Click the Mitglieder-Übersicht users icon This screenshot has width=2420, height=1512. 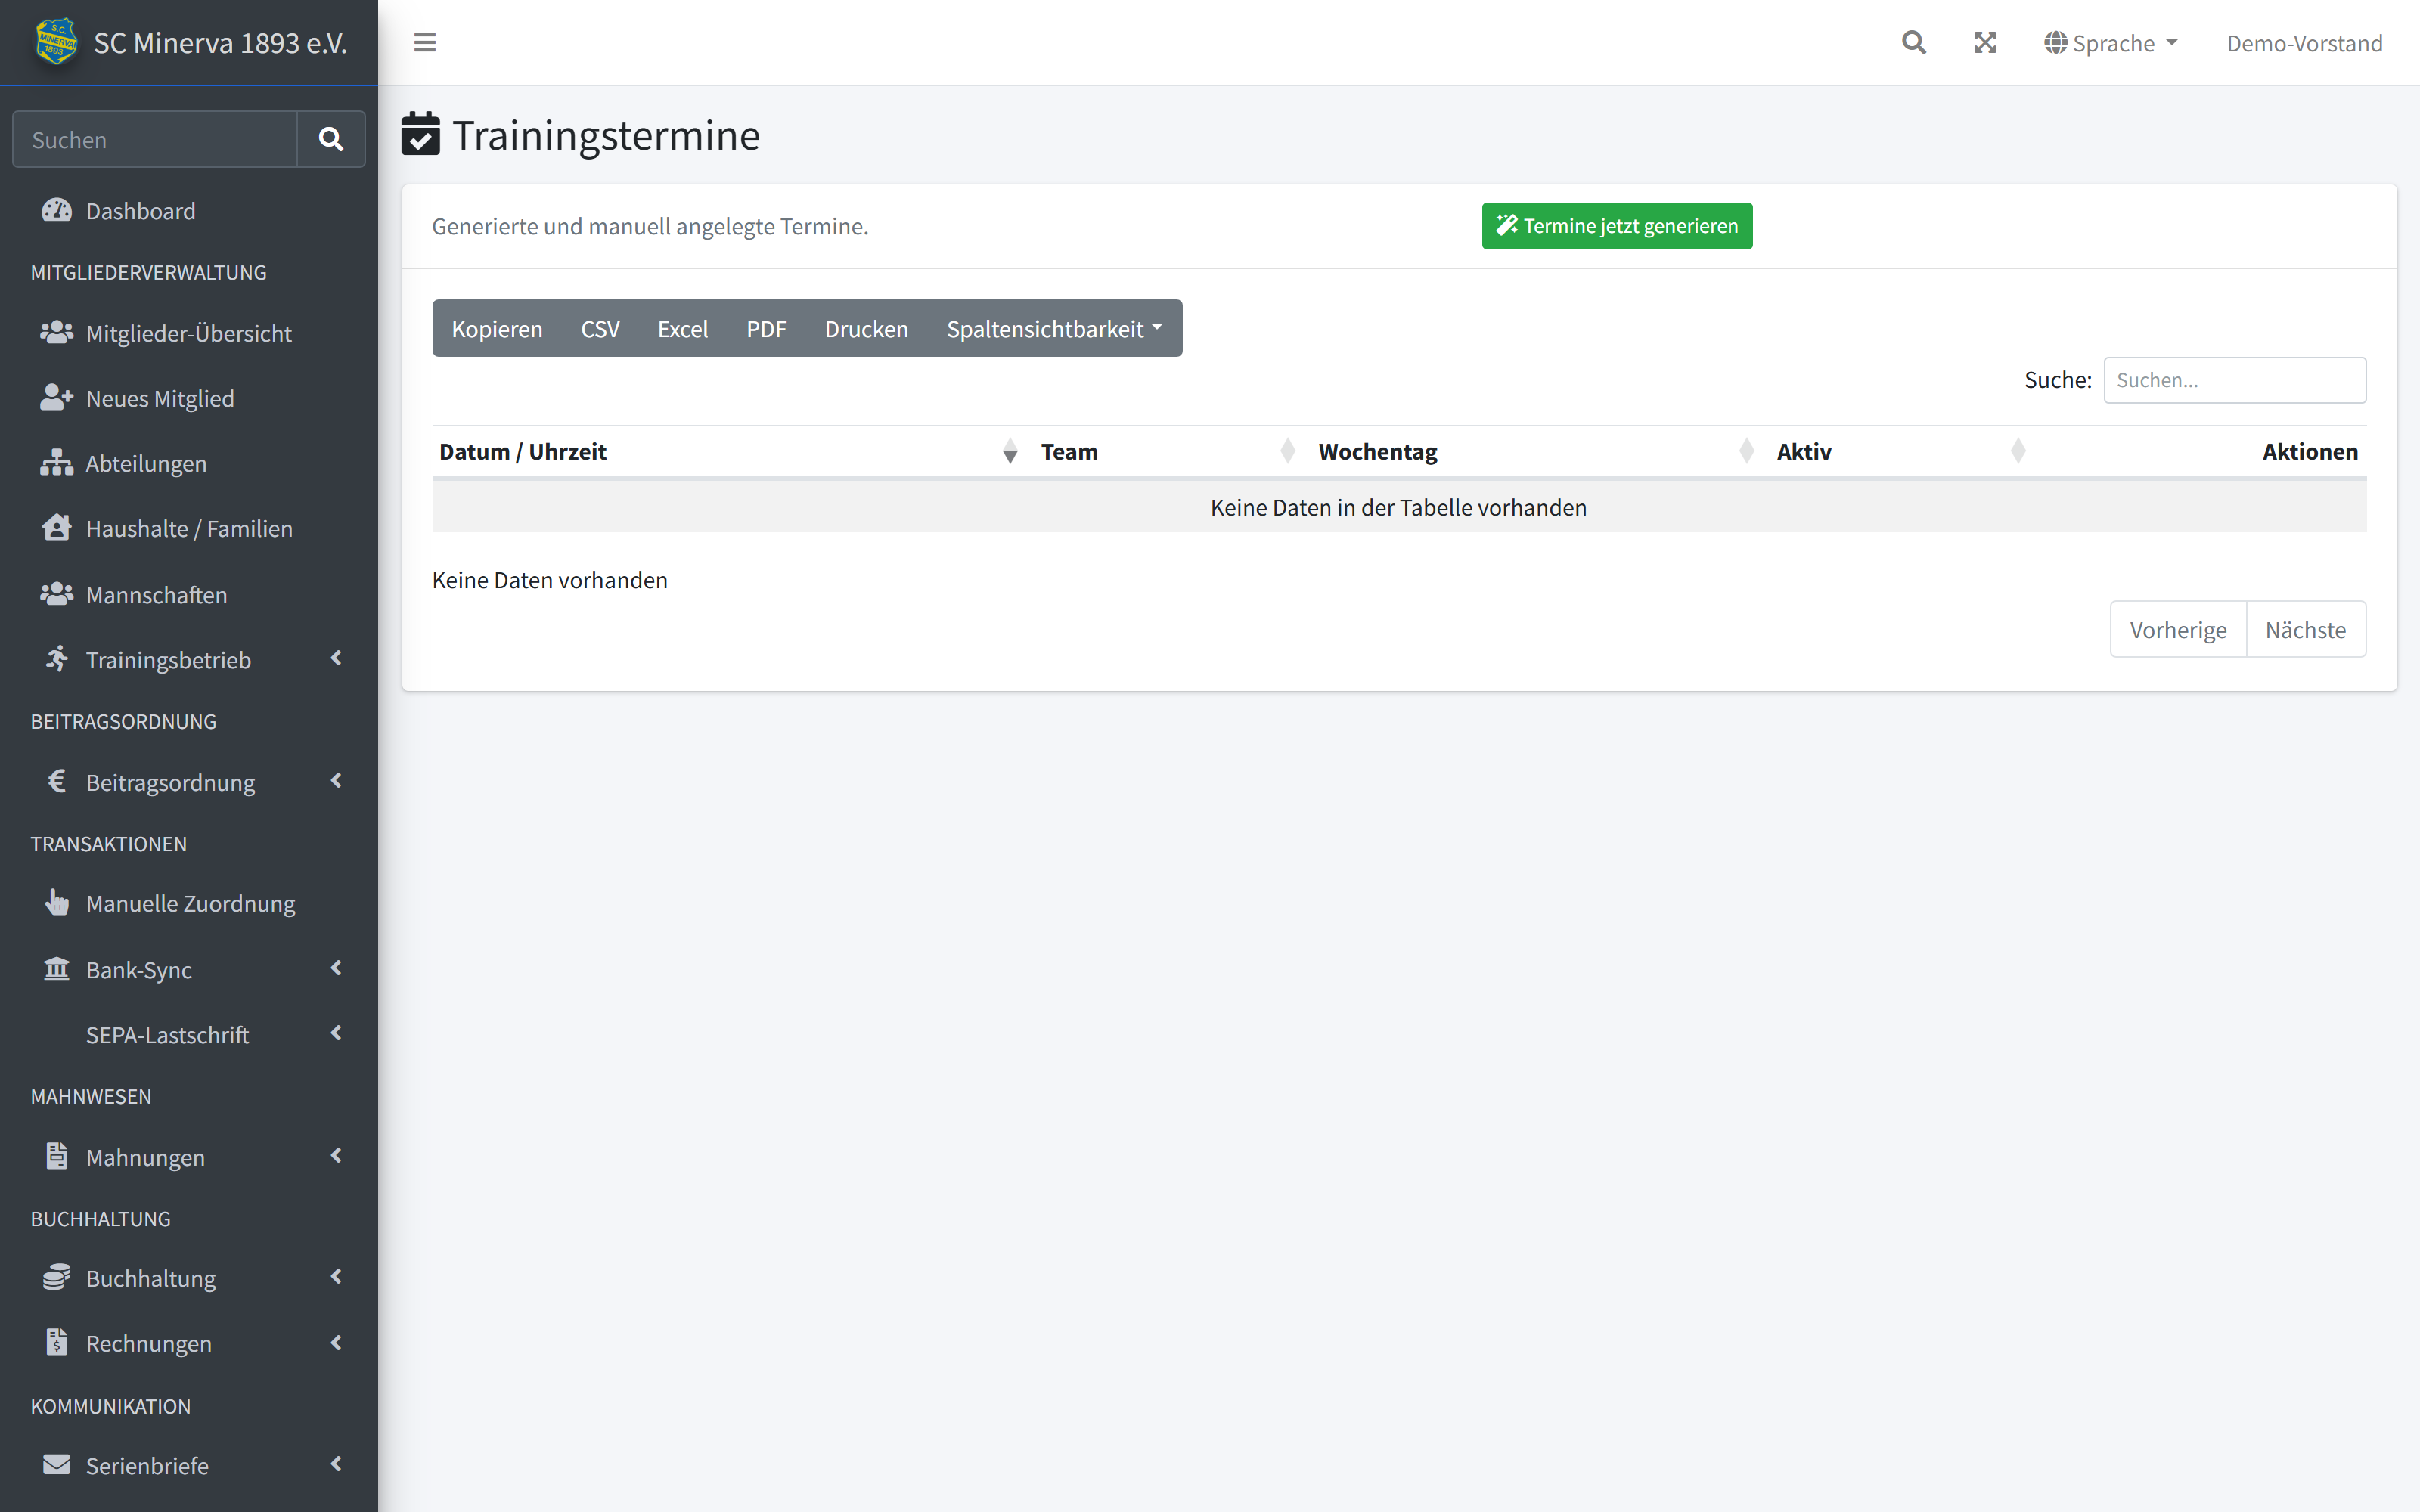57,332
